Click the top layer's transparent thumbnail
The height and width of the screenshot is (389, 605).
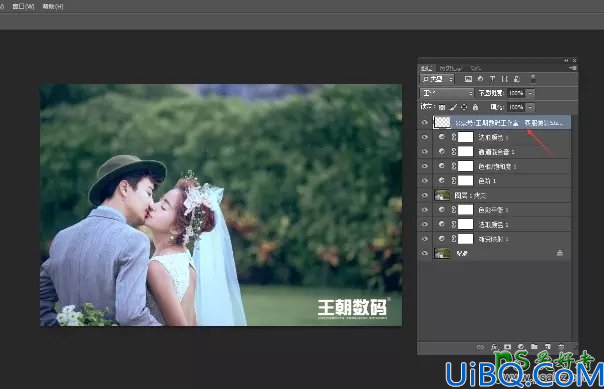[443, 123]
